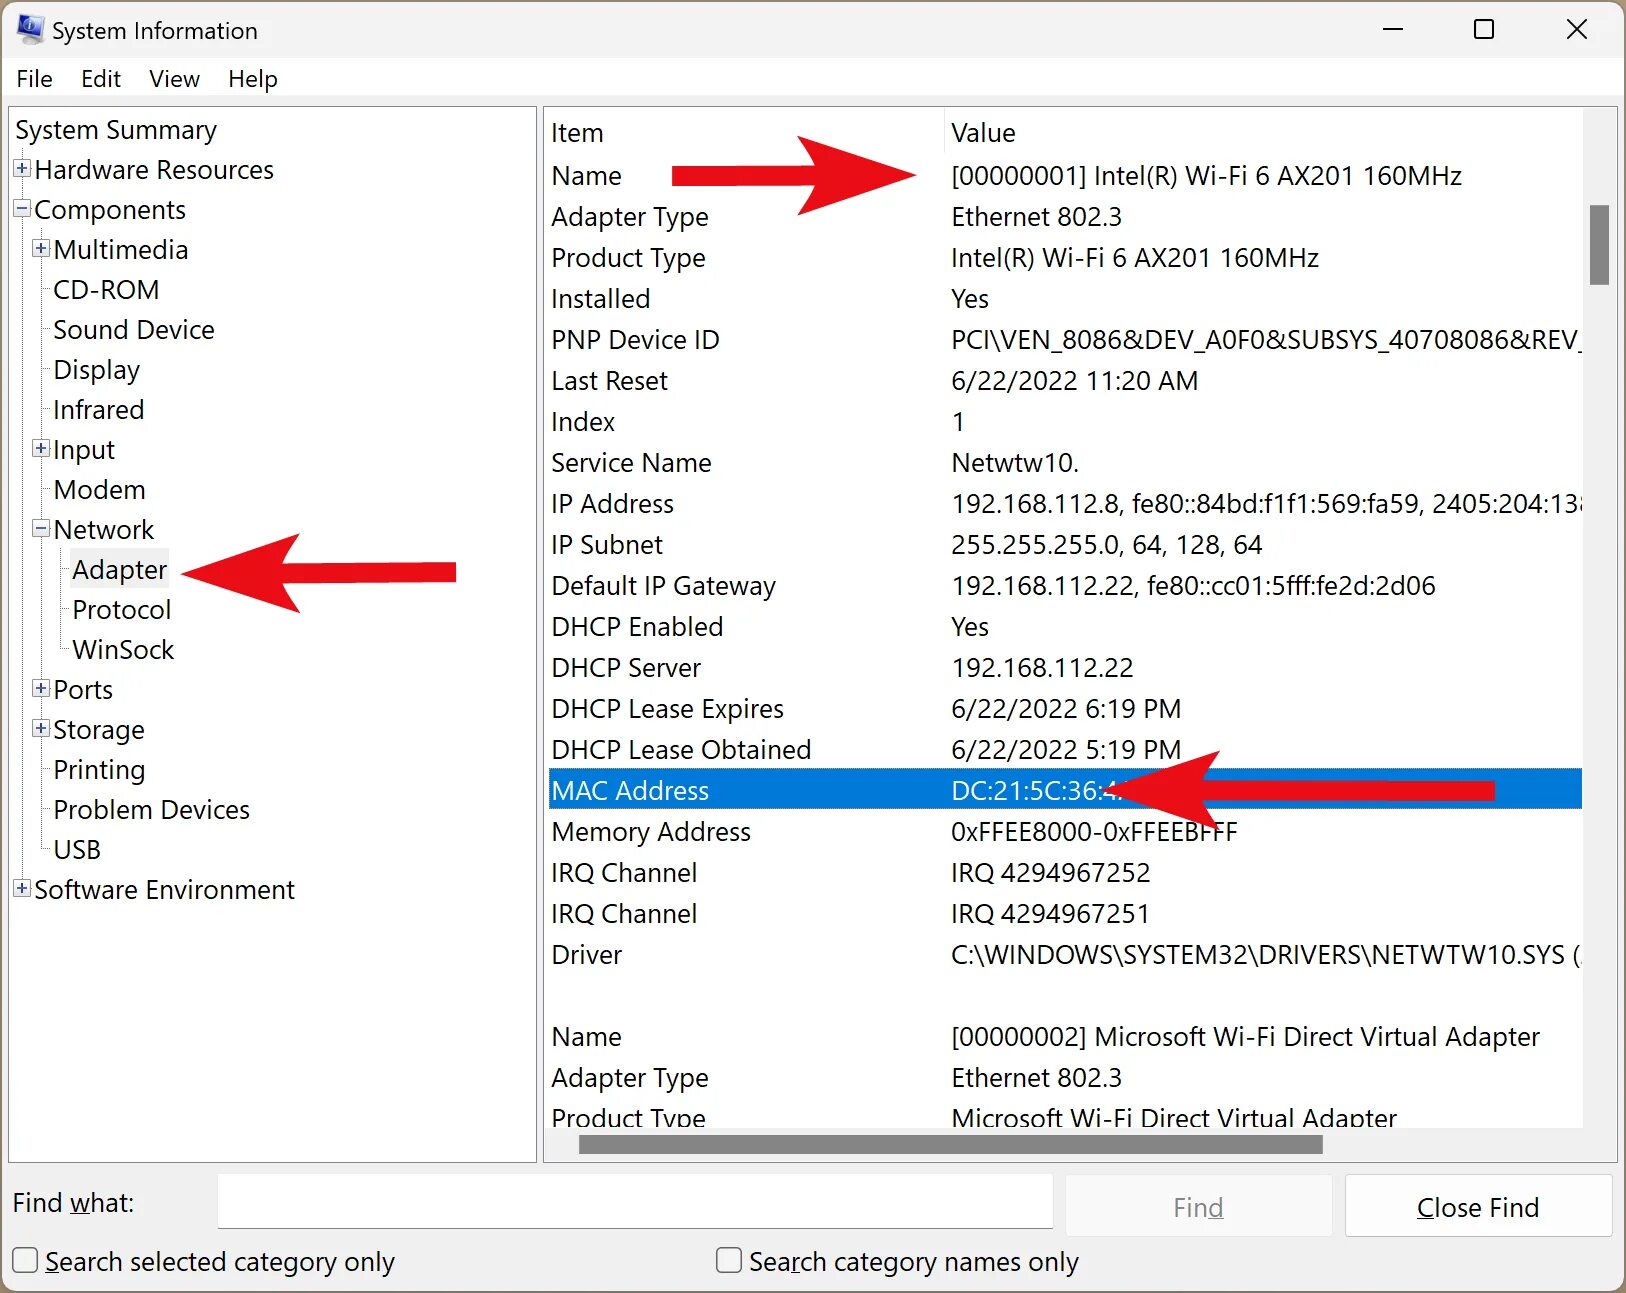Image resolution: width=1626 pixels, height=1293 pixels.
Task: Open the View menu
Action: pyautogui.click(x=175, y=79)
